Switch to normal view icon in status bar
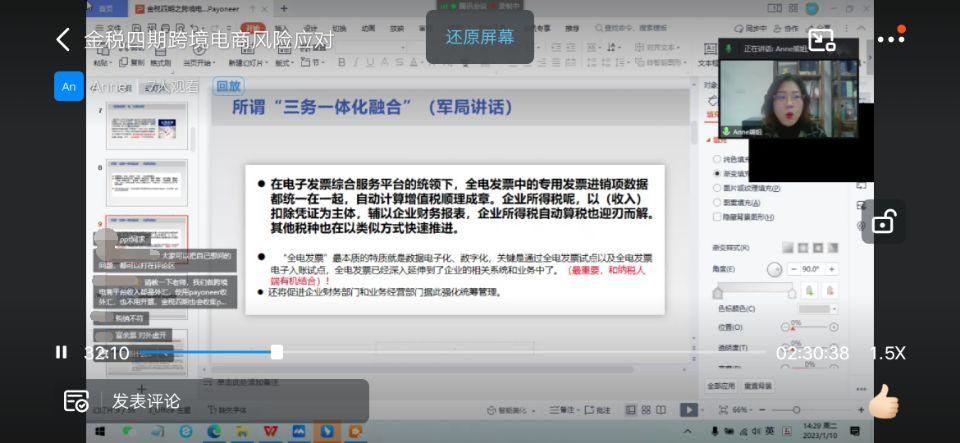960x443 pixels. coord(631,410)
